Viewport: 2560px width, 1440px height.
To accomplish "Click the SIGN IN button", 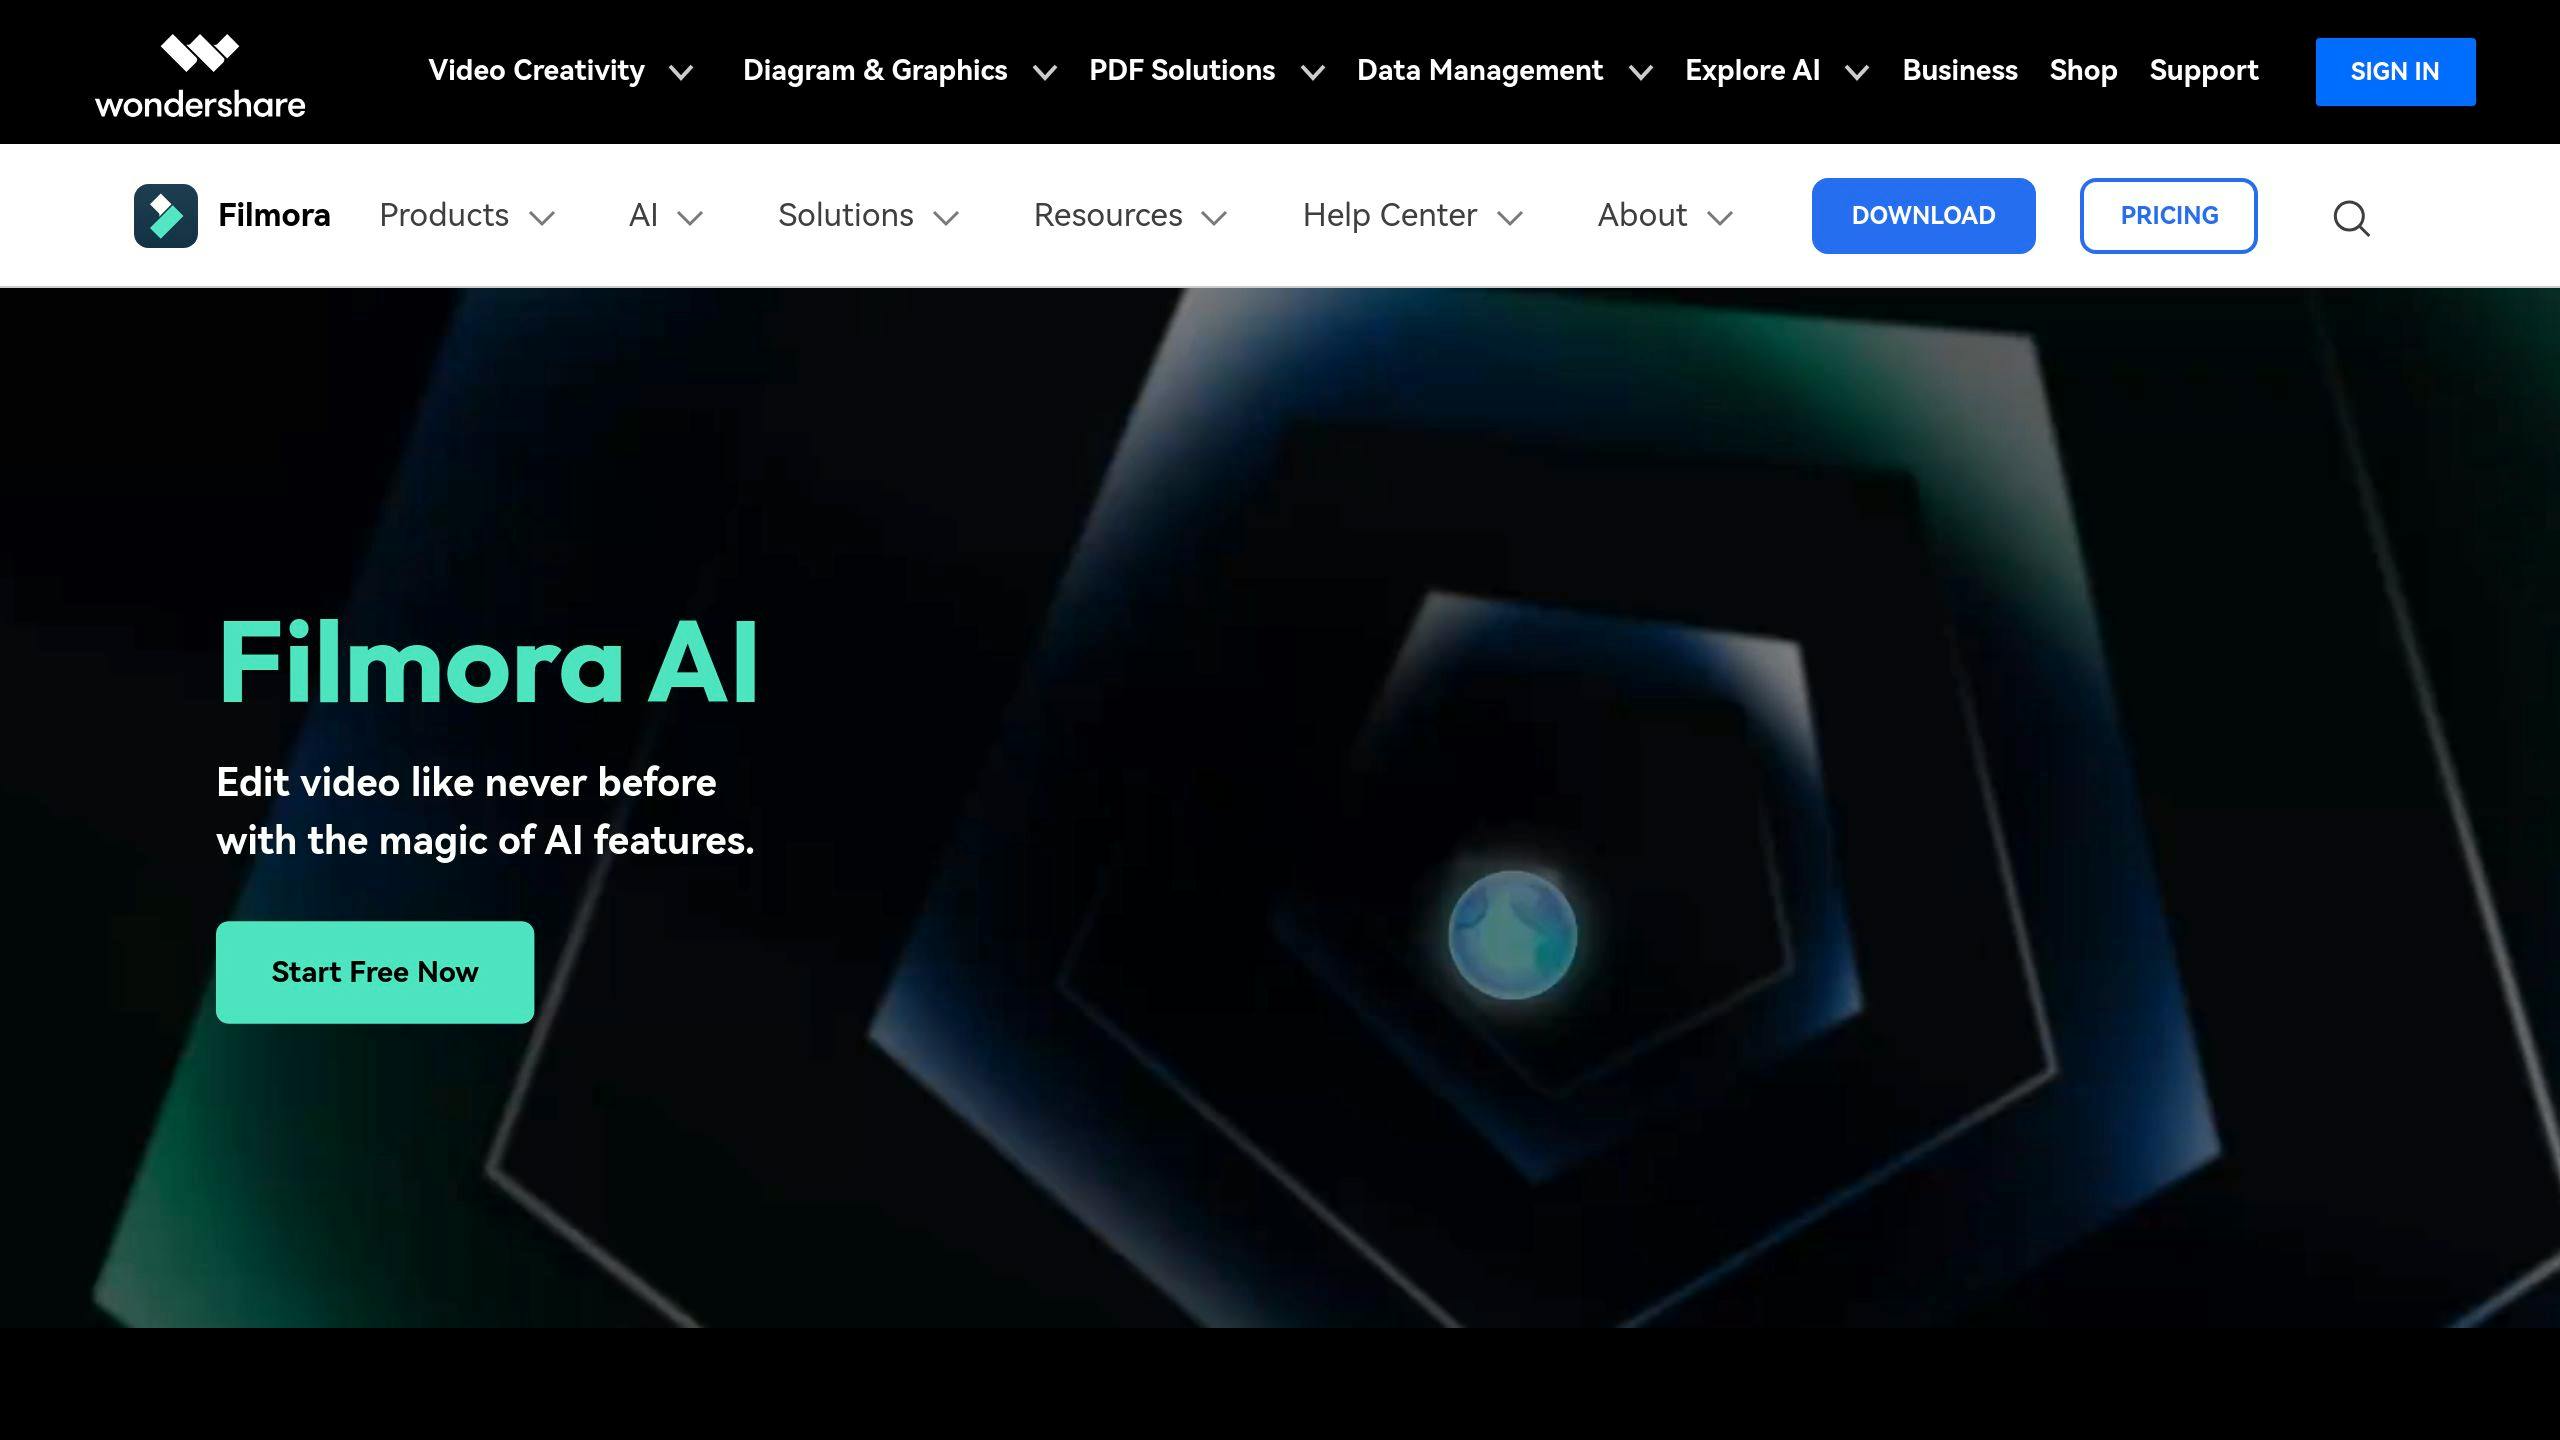I will click(2395, 72).
